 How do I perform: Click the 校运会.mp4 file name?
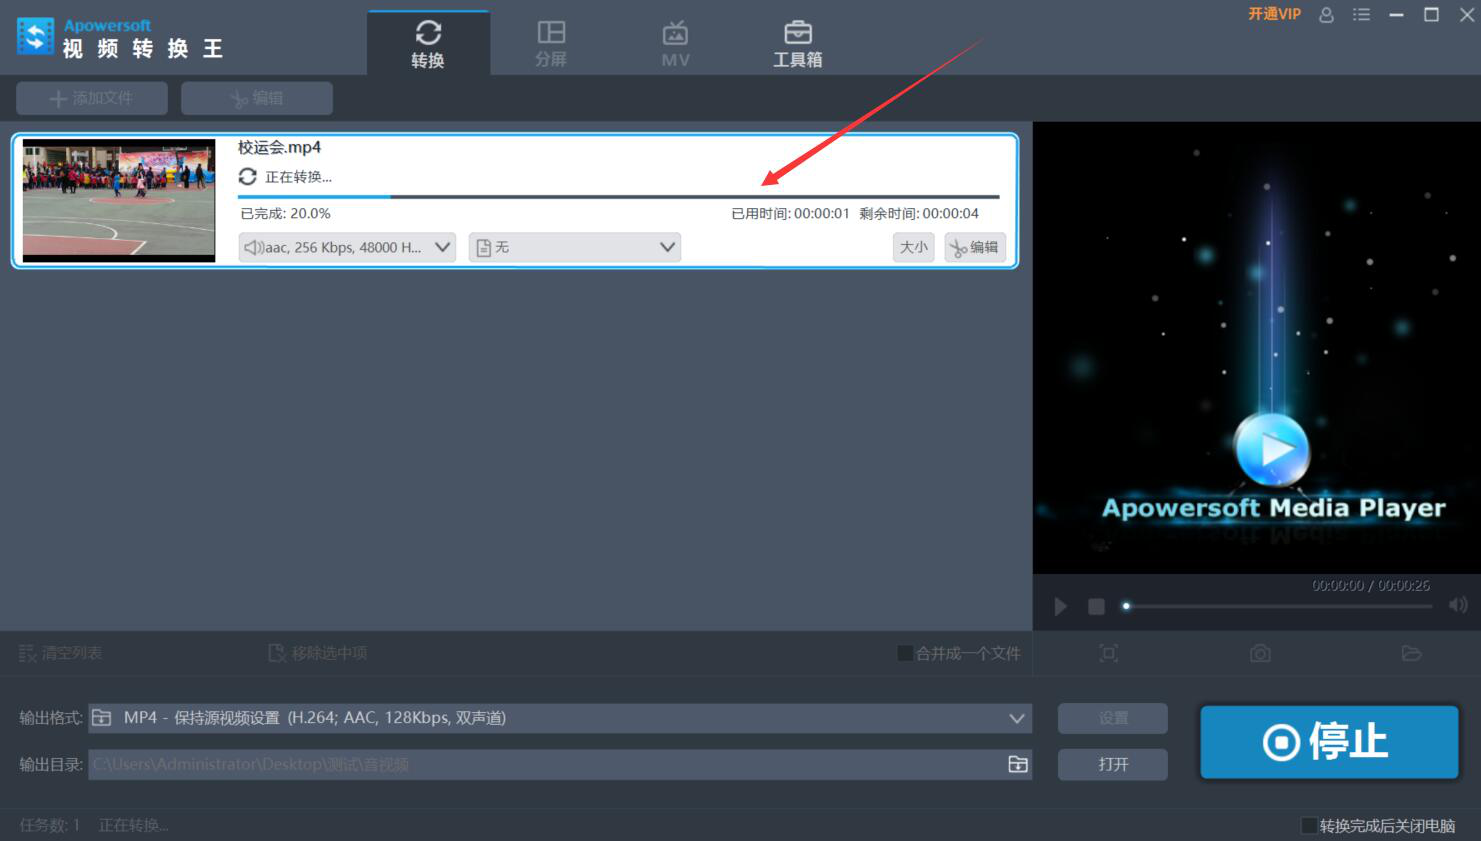(x=279, y=147)
